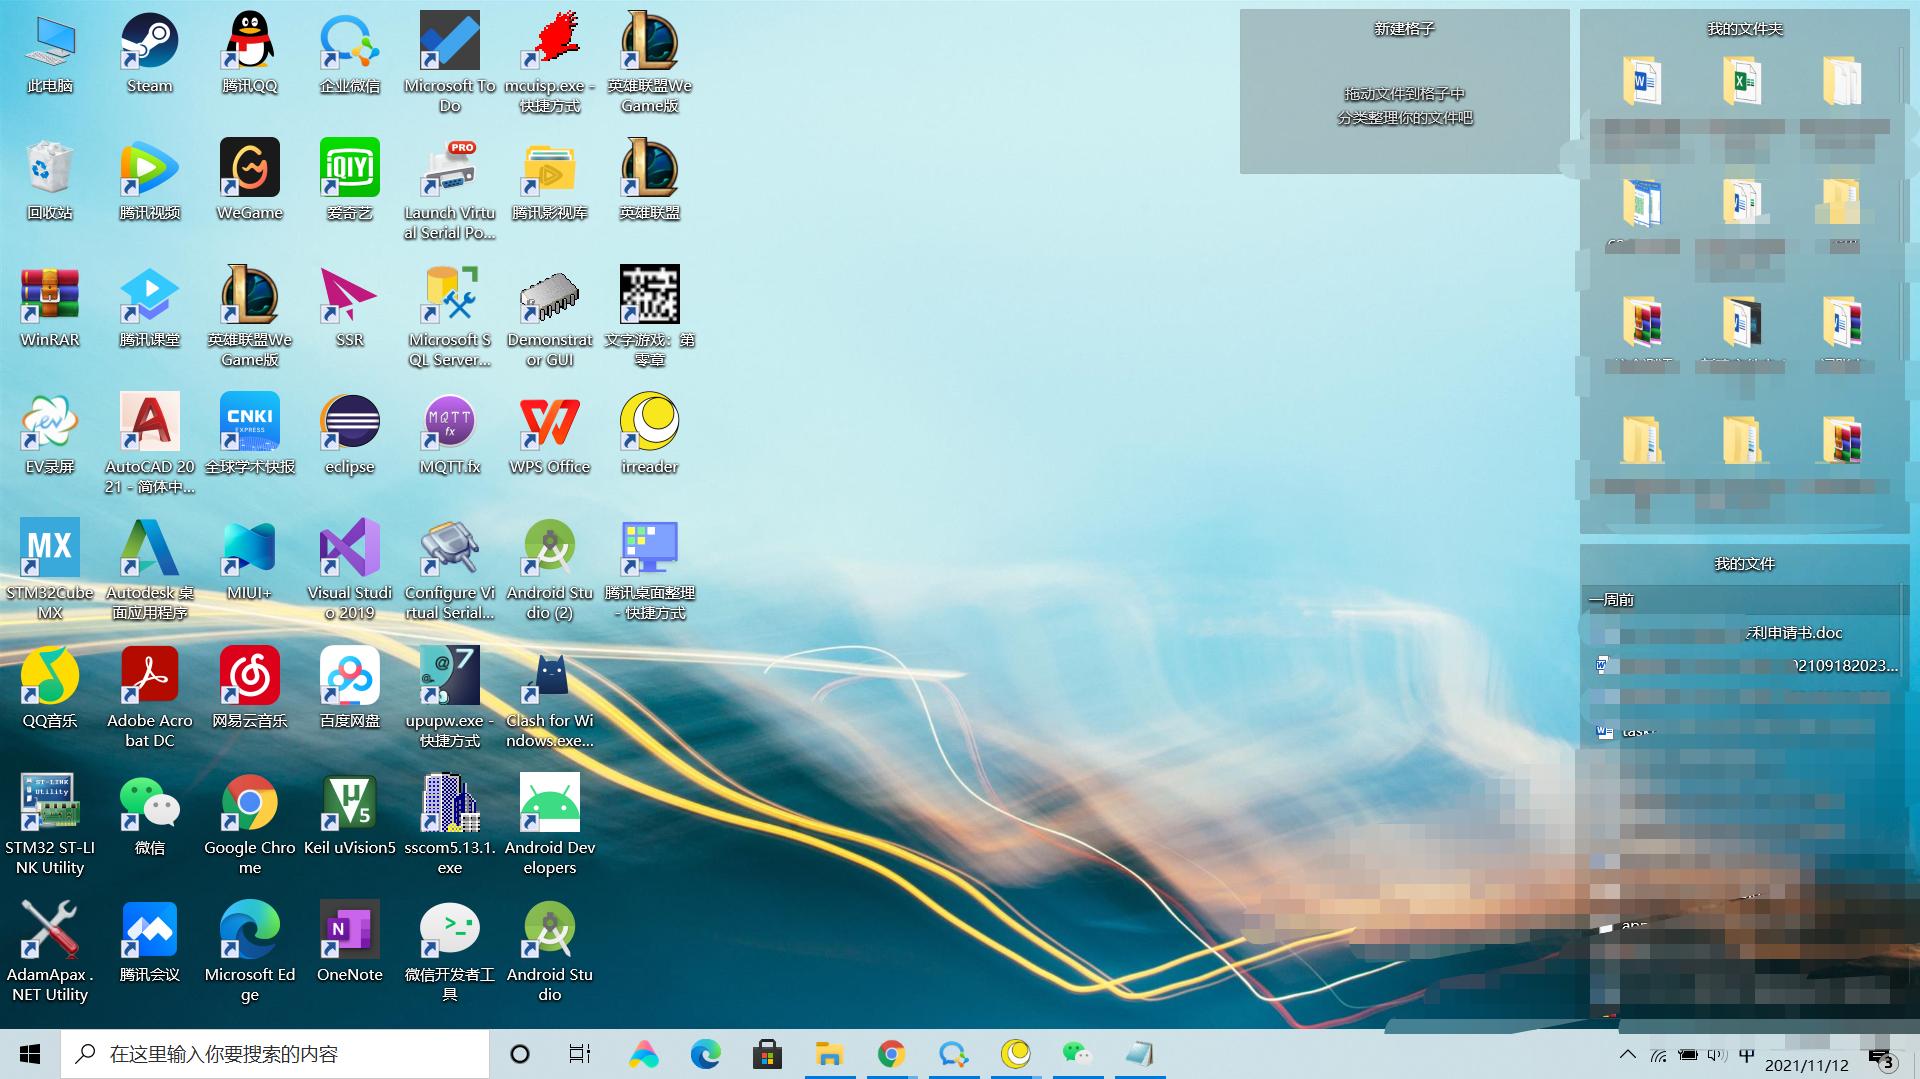Open Google Chrome from the taskbar
1920x1079 pixels.
891,1053
